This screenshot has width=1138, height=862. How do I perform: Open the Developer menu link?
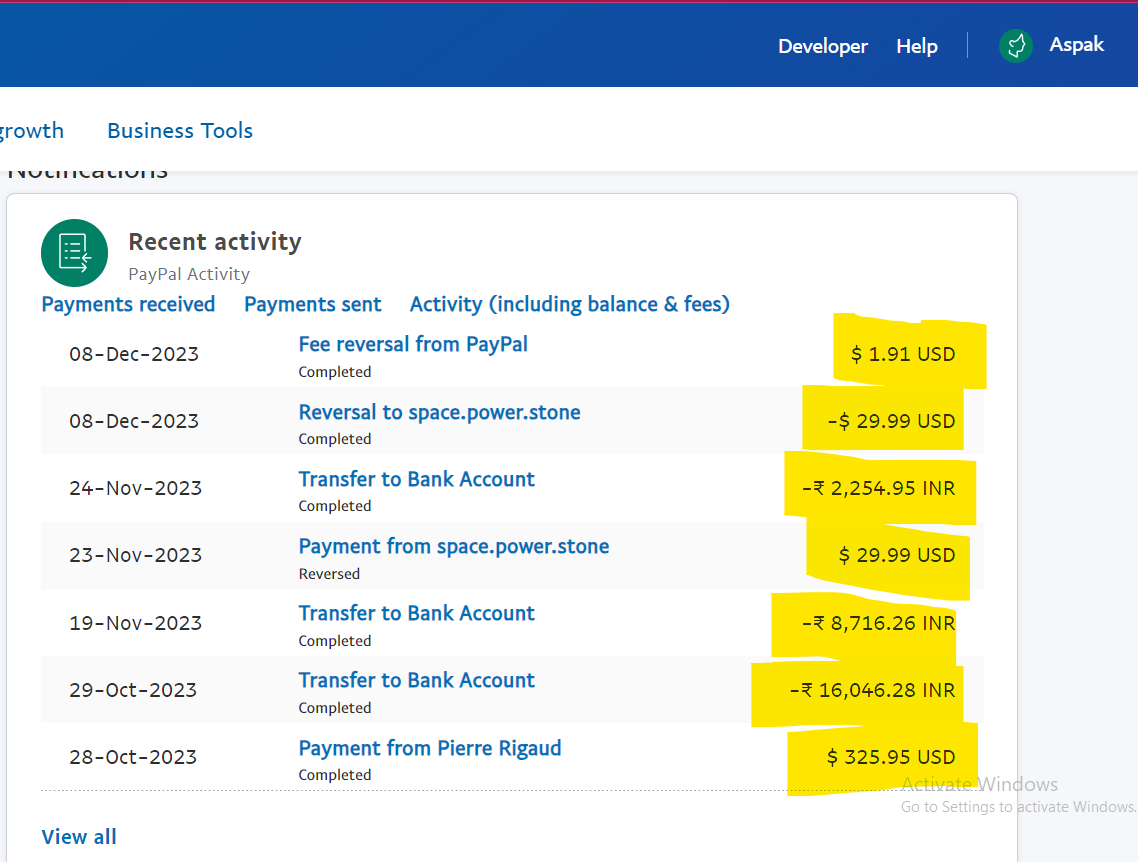[x=823, y=47]
